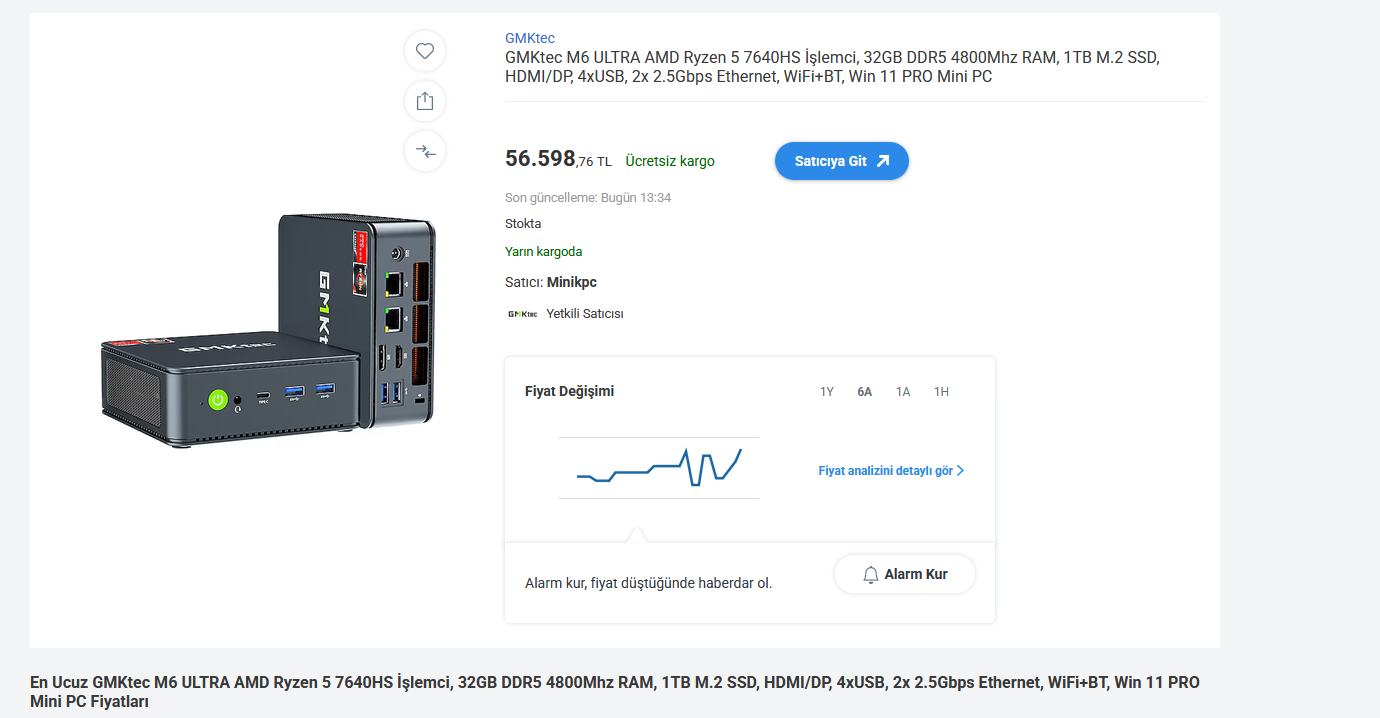The image size is (1380, 718).
Task: Select the 6A price range tab
Action: point(865,392)
